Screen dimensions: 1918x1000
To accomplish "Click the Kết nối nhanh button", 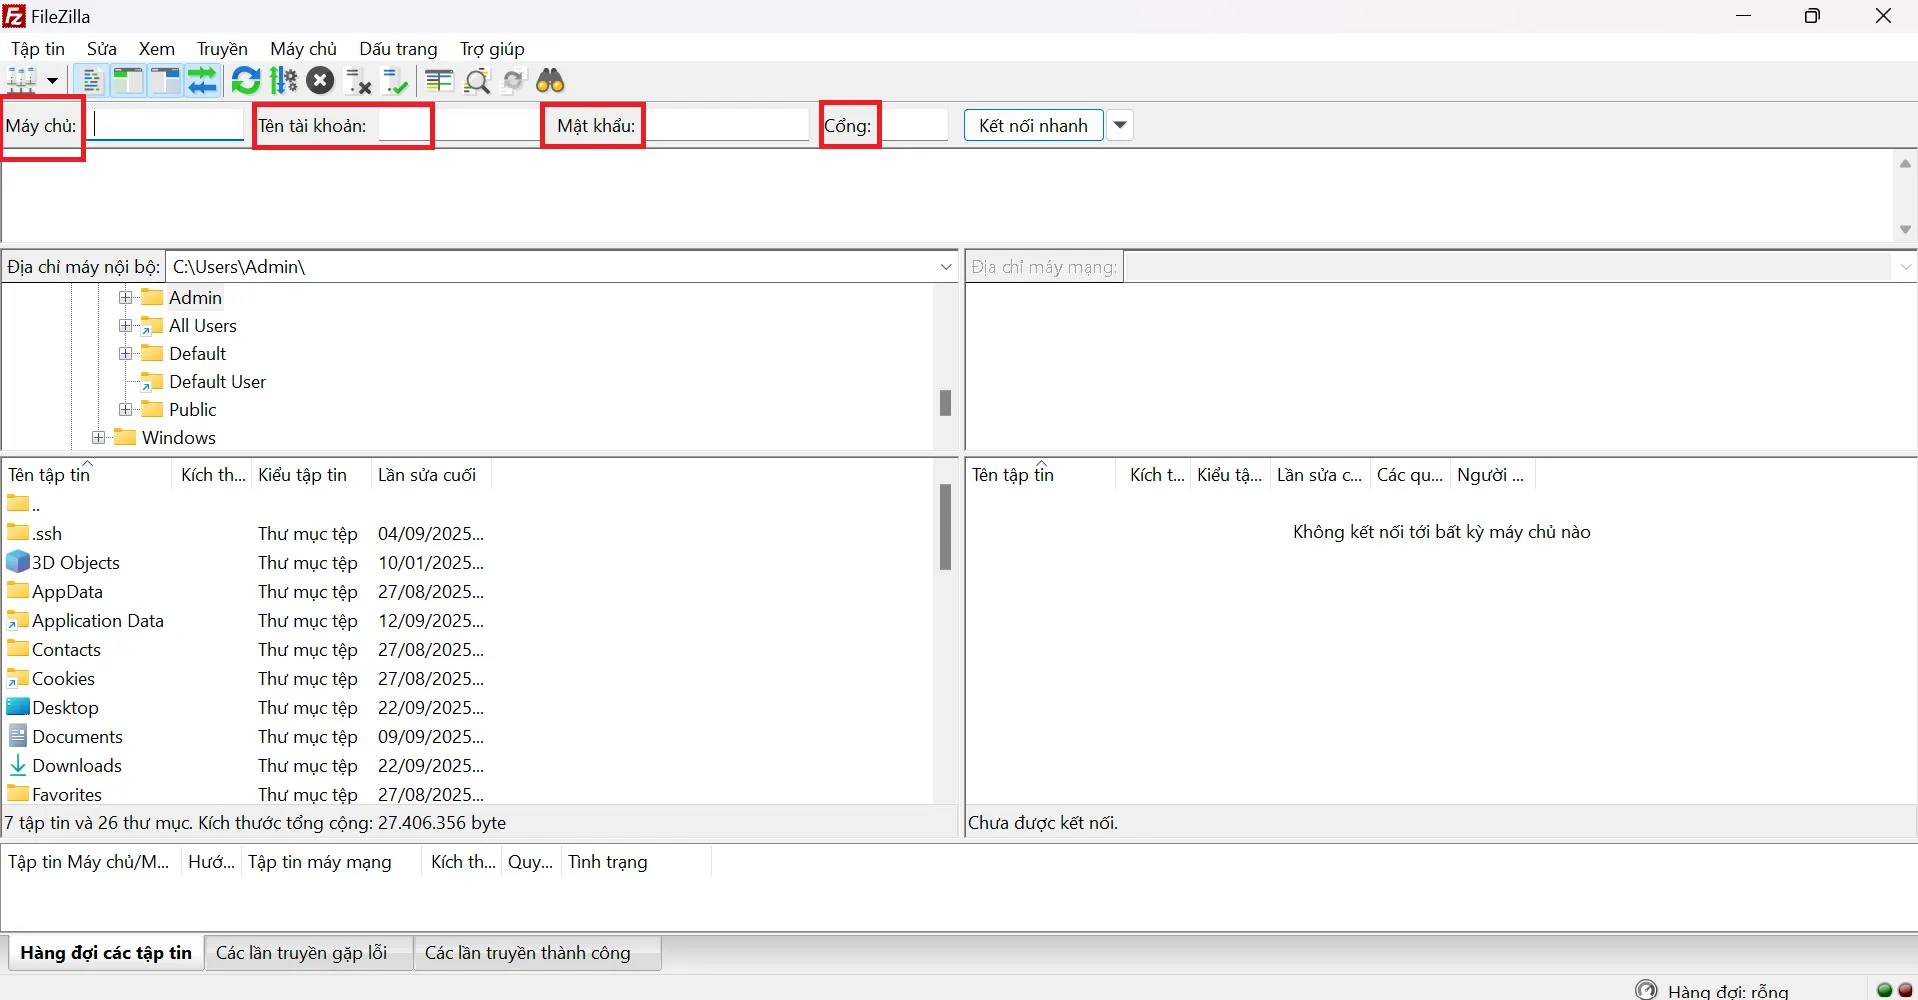I will pyautogui.click(x=1033, y=126).
